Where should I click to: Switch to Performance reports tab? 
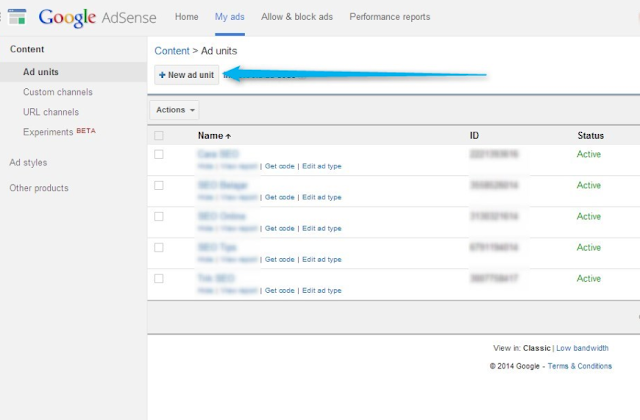click(x=389, y=17)
